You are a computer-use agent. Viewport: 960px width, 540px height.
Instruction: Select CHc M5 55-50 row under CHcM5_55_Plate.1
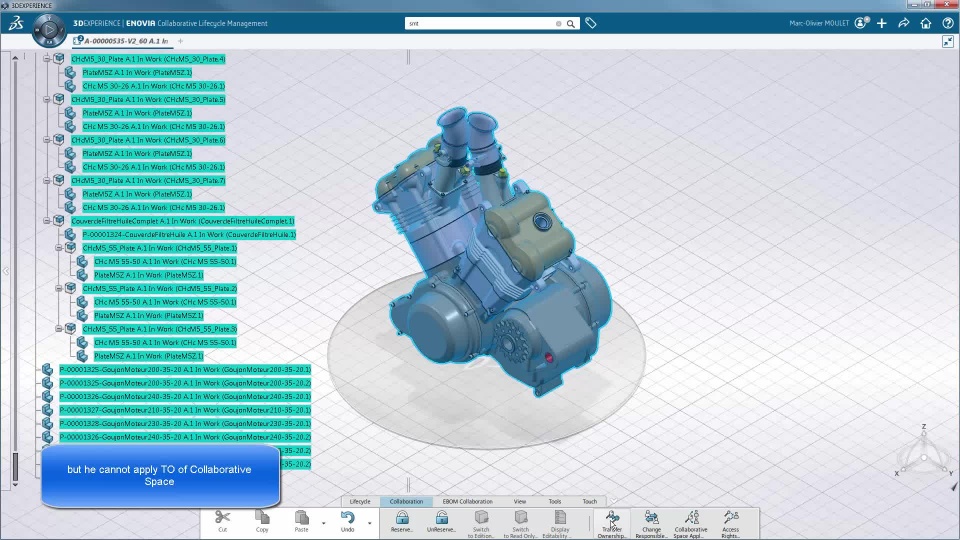pyautogui.click(x=165, y=261)
